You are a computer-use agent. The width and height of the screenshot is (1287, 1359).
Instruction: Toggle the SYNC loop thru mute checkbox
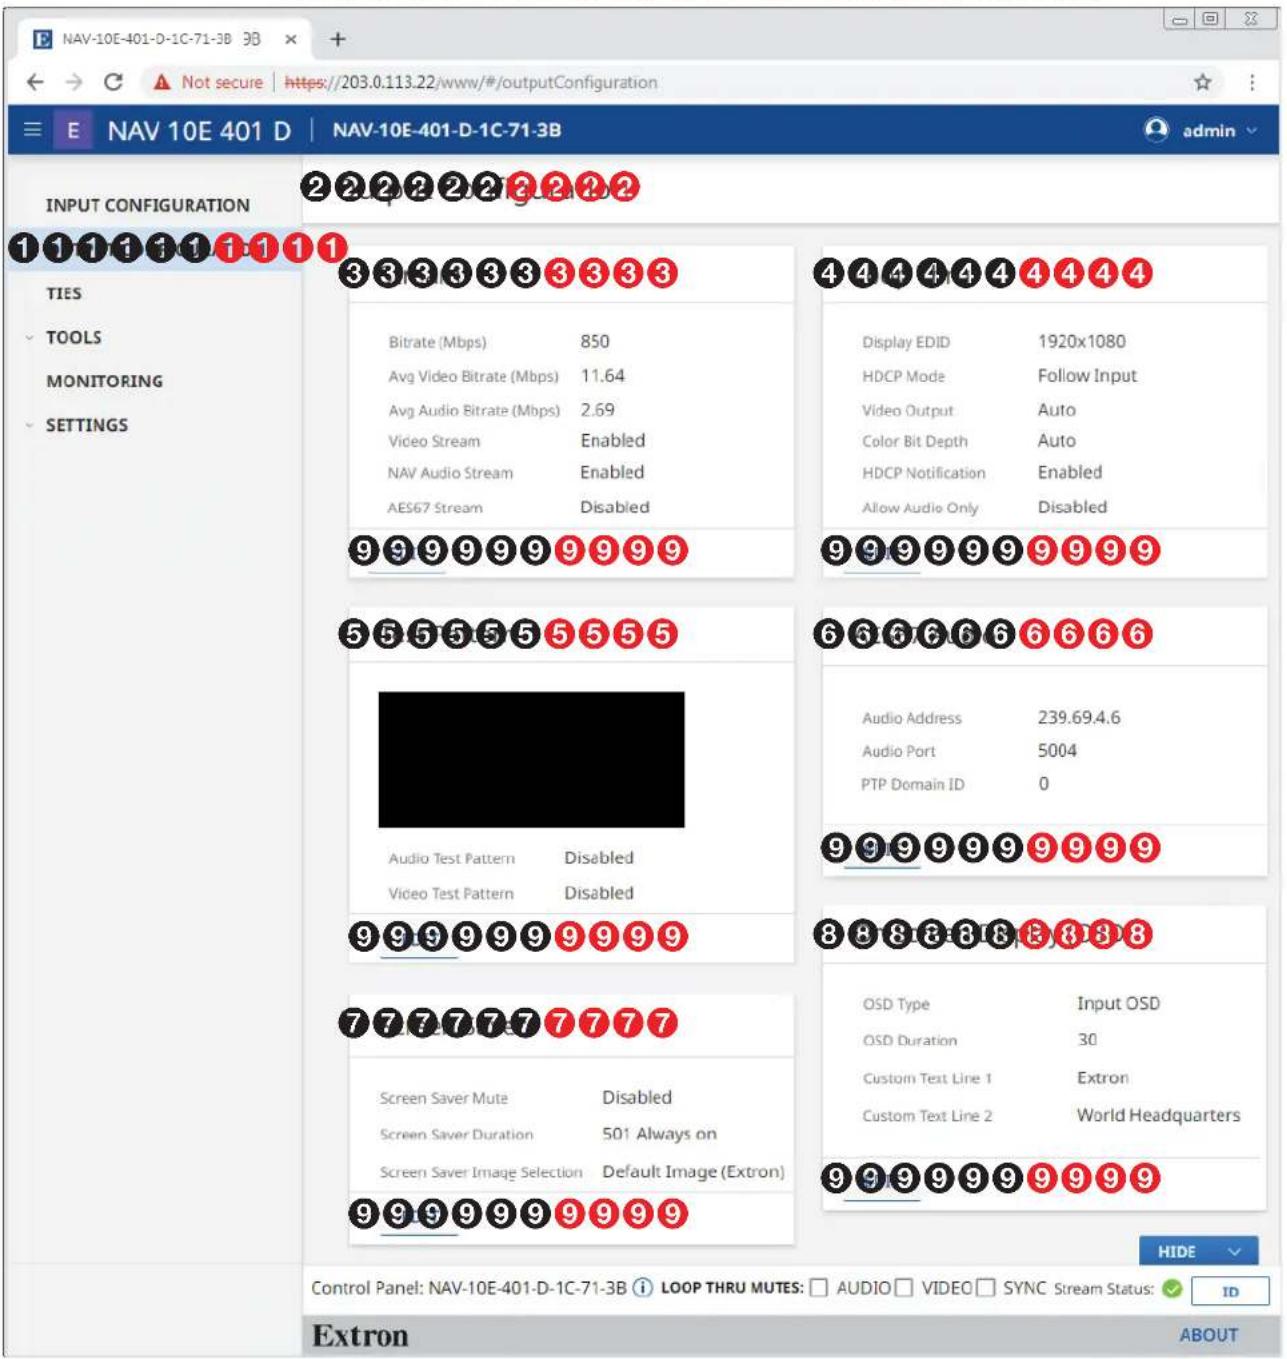tap(986, 1288)
